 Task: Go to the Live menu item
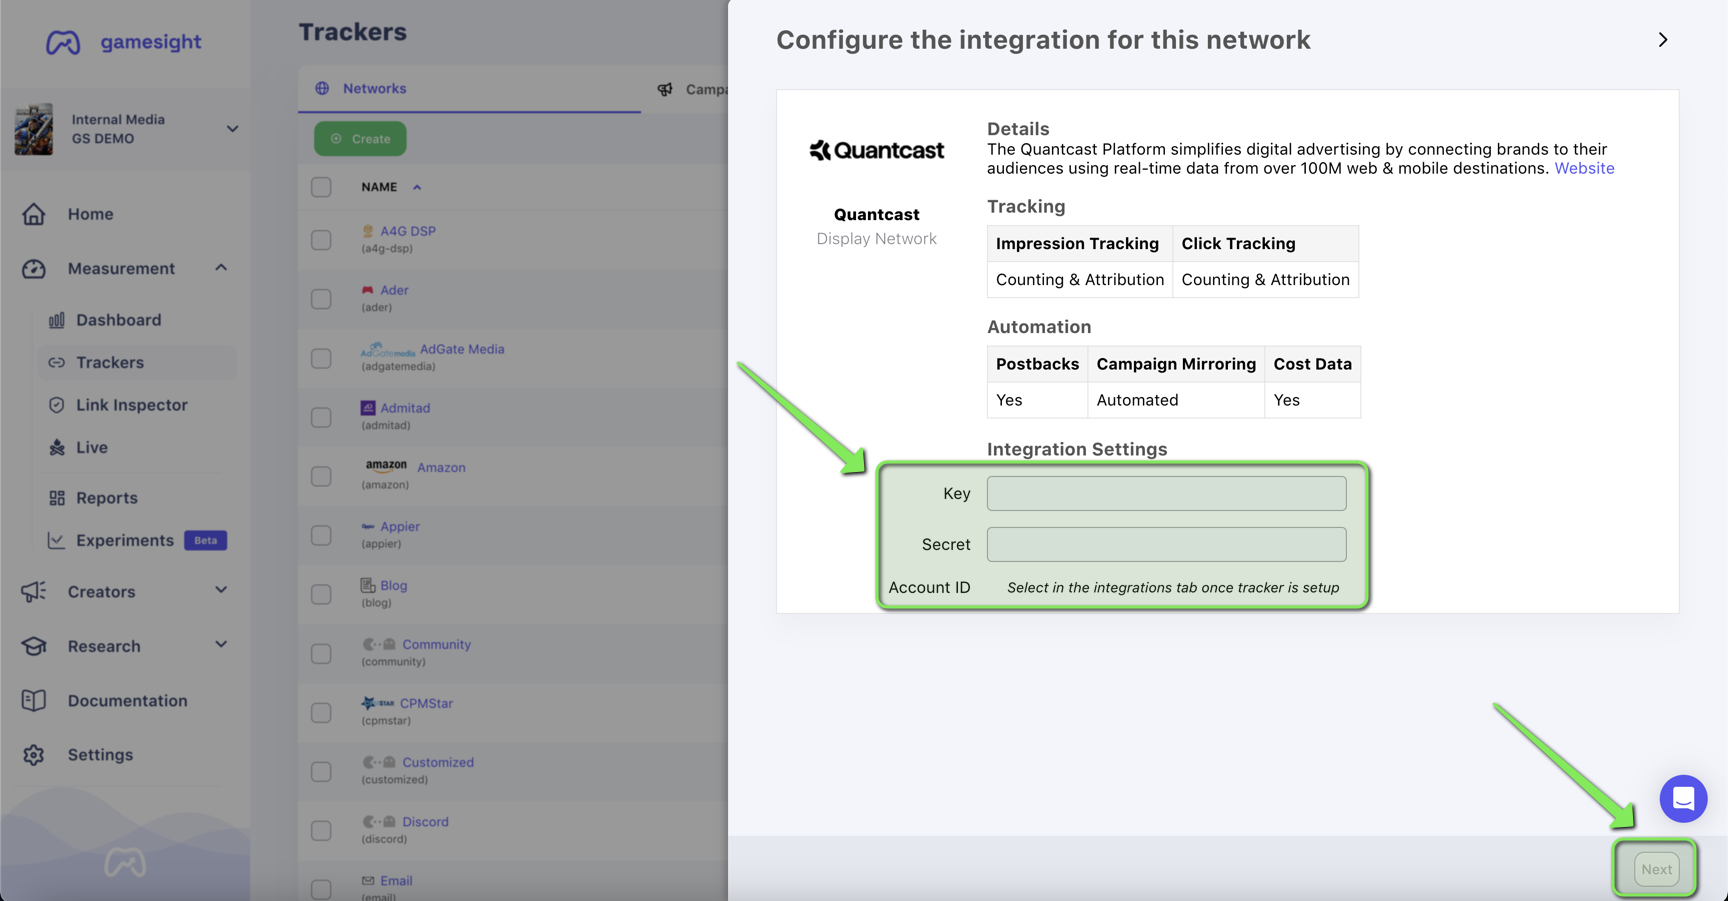(x=92, y=447)
